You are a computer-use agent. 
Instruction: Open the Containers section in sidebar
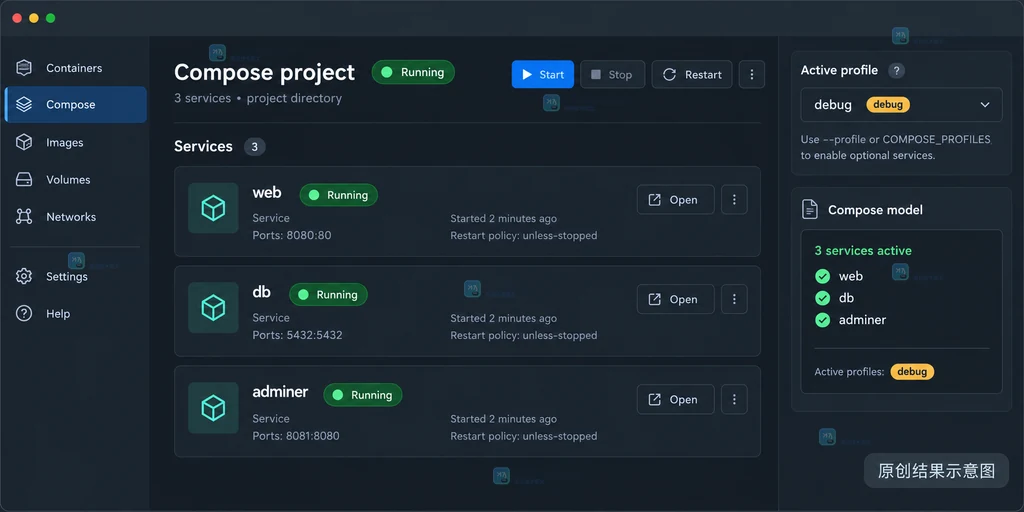pos(75,68)
